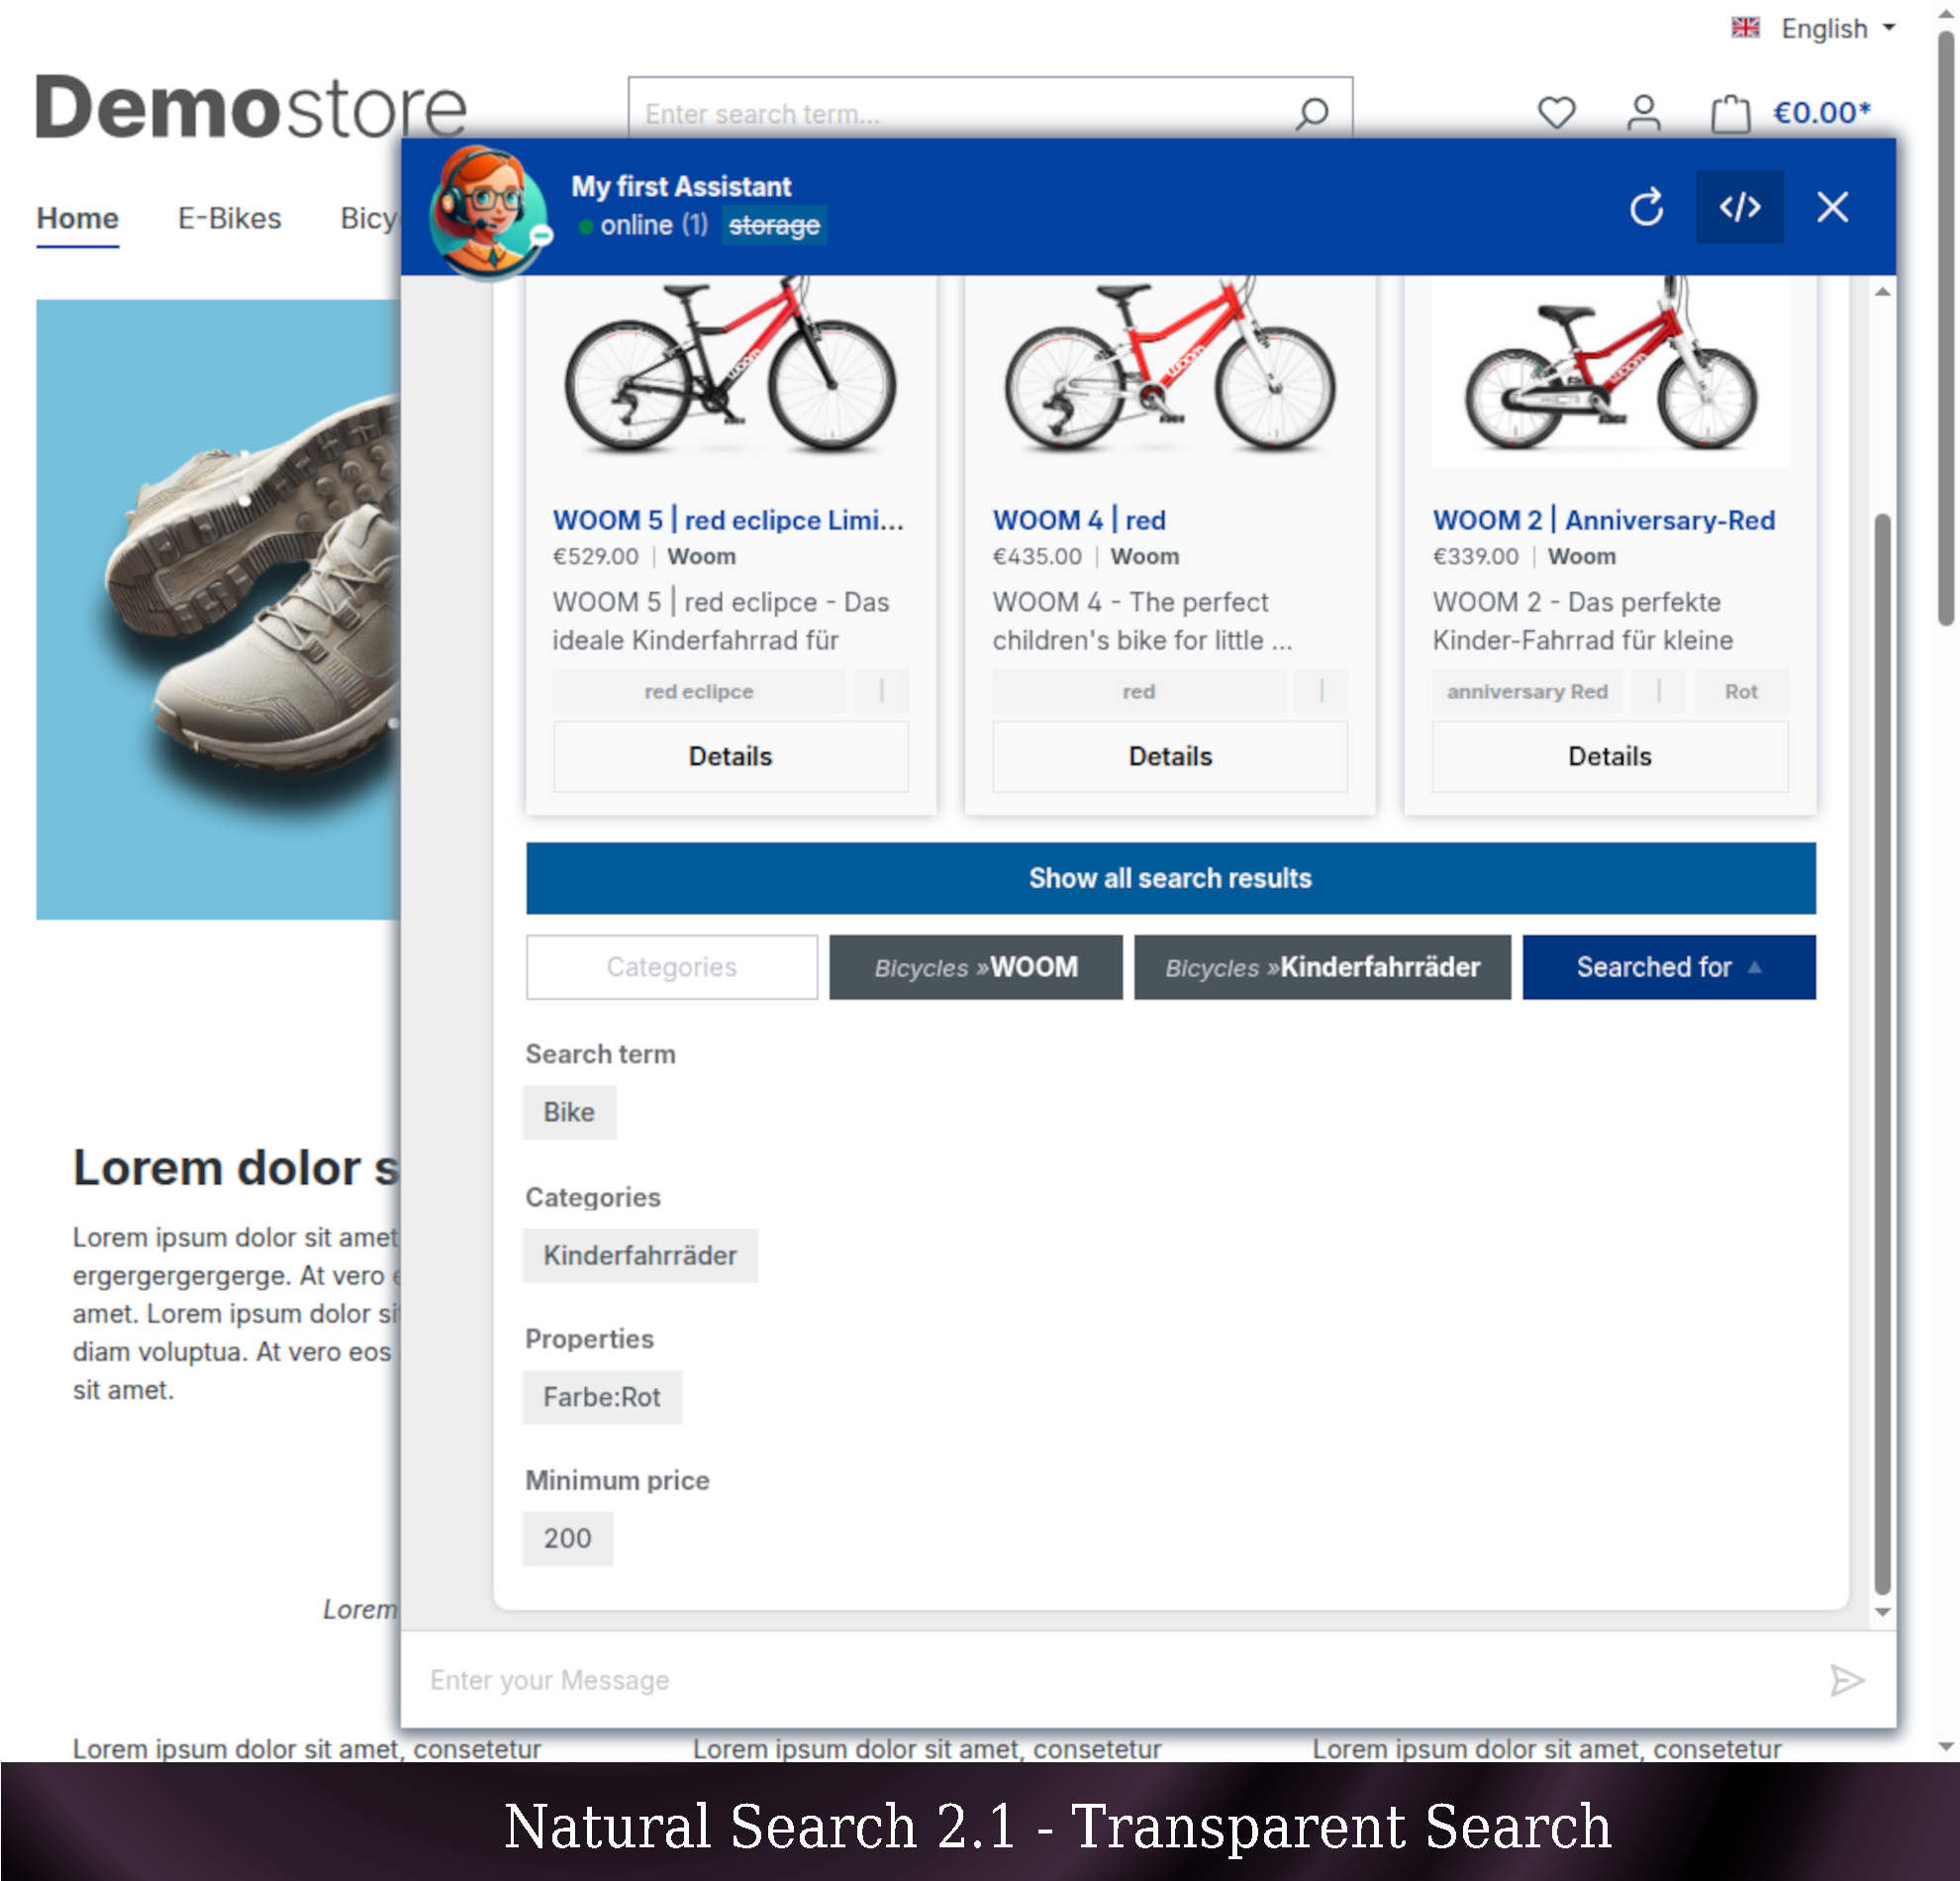
Task: Open the wishlist heart icon
Action: [x=1556, y=112]
